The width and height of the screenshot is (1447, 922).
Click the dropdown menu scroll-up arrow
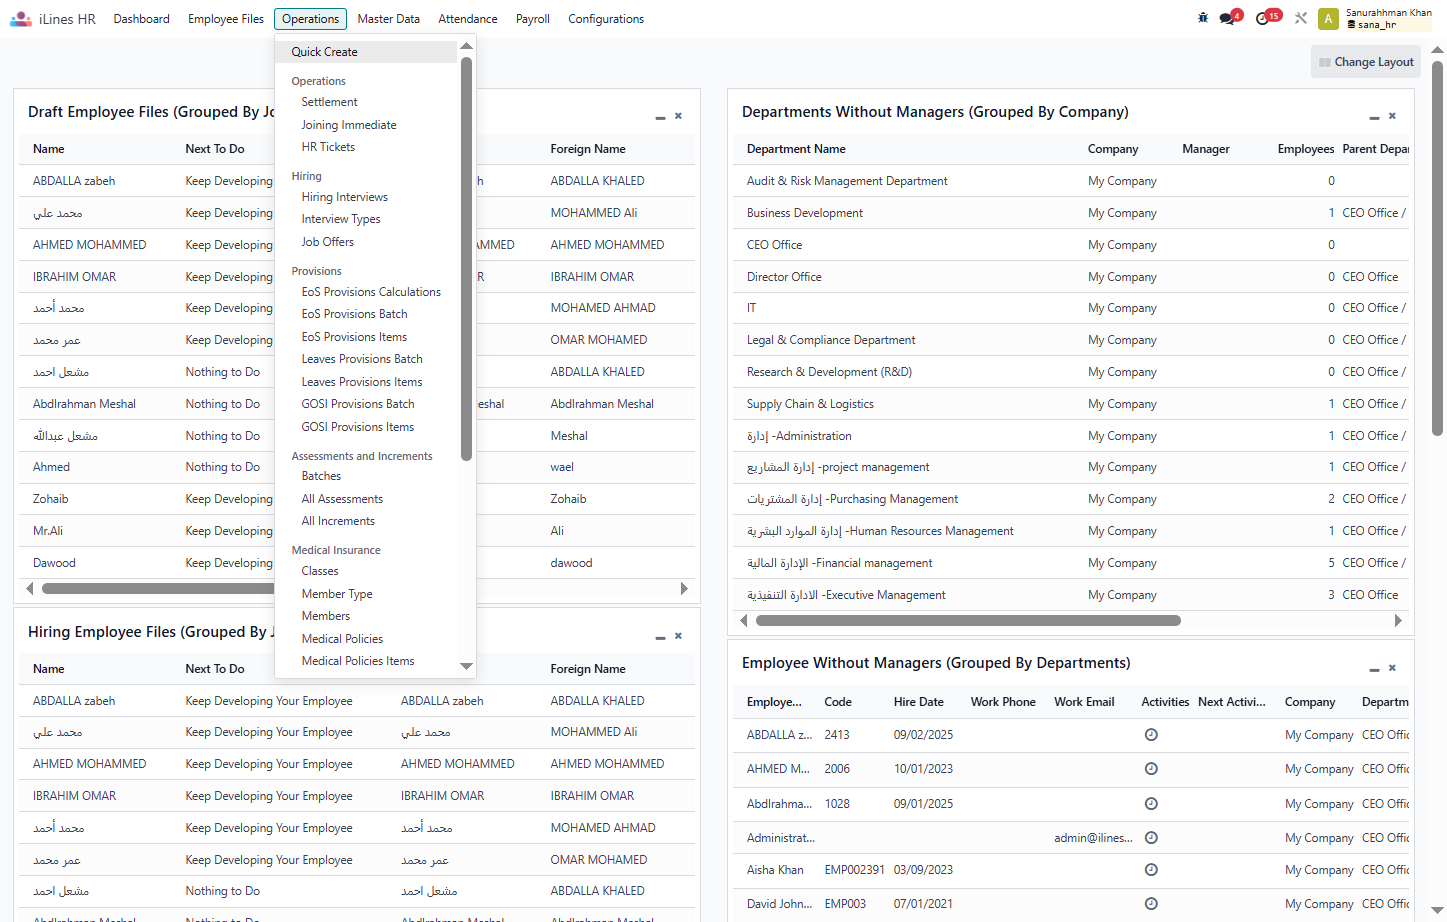pyautogui.click(x=466, y=46)
